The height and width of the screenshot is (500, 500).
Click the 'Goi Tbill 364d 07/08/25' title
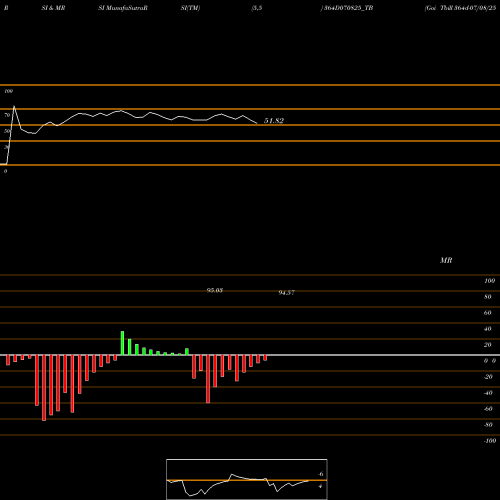(x=460, y=8)
